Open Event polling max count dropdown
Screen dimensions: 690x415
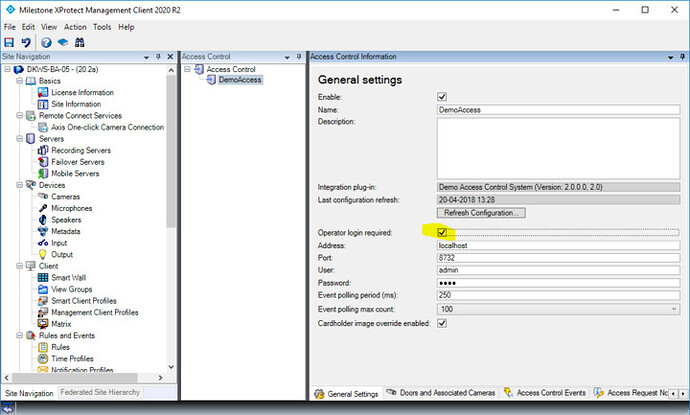coord(674,309)
